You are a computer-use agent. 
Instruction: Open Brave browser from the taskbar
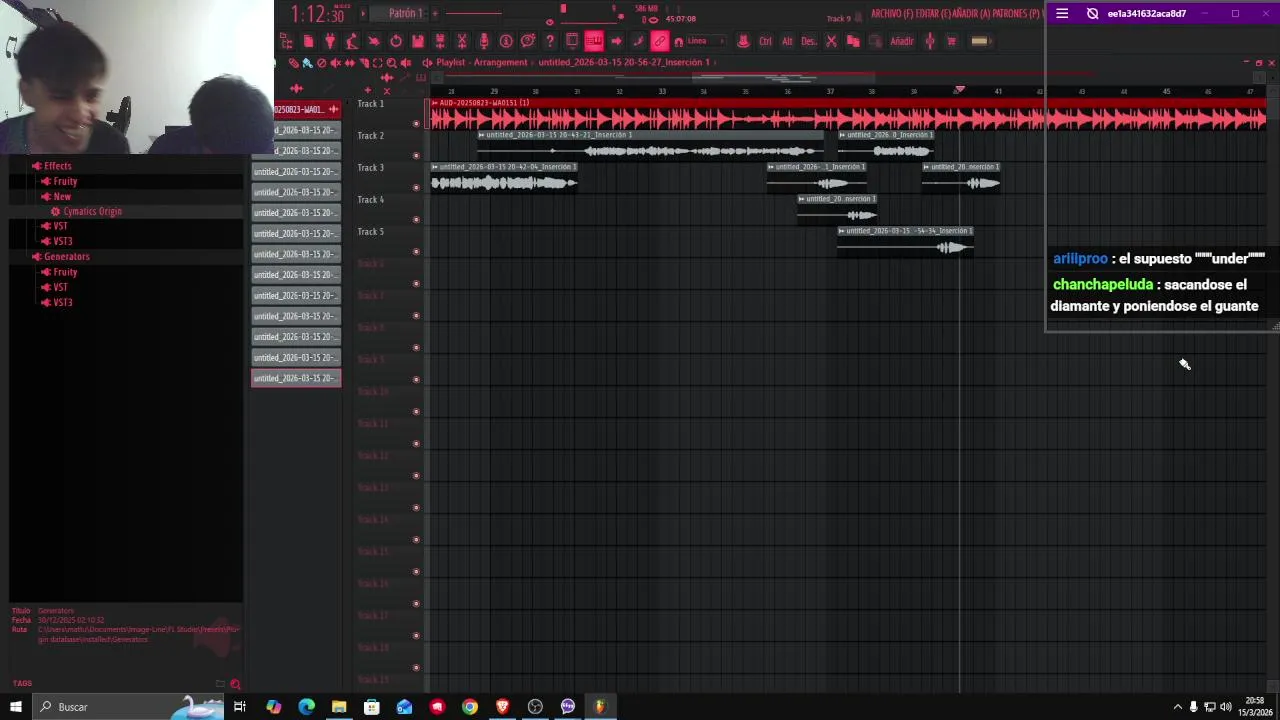(x=503, y=707)
